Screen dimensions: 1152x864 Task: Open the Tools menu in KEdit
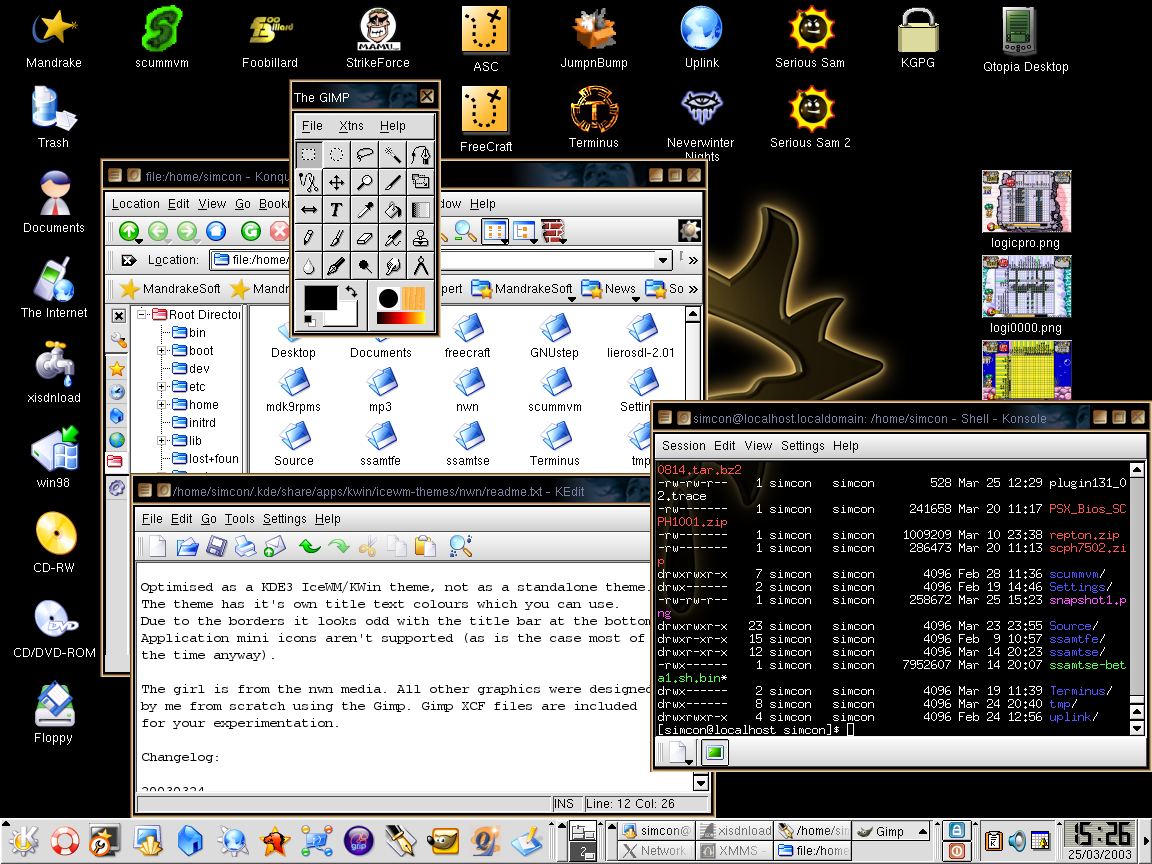[x=240, y=519]
